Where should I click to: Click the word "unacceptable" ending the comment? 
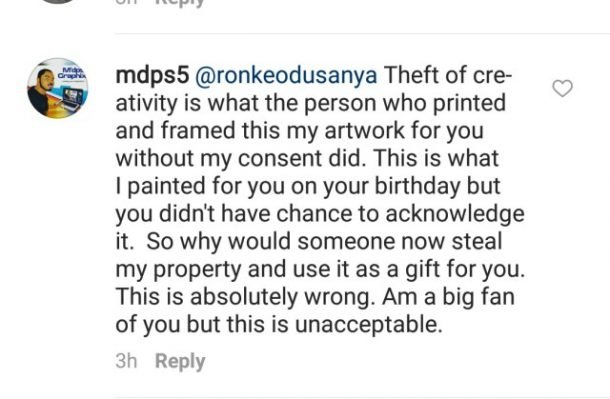[x=368, y=325]
